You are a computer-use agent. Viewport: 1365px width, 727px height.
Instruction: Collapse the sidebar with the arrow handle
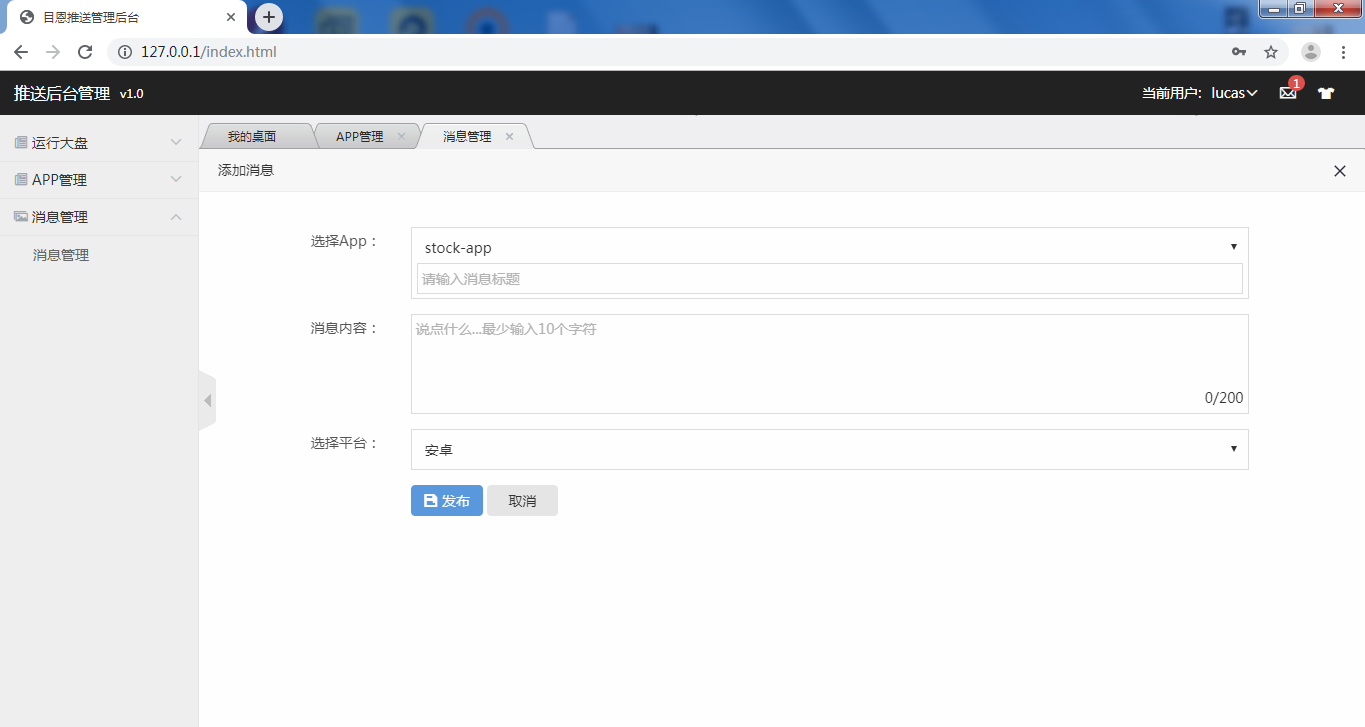point(207,400)
